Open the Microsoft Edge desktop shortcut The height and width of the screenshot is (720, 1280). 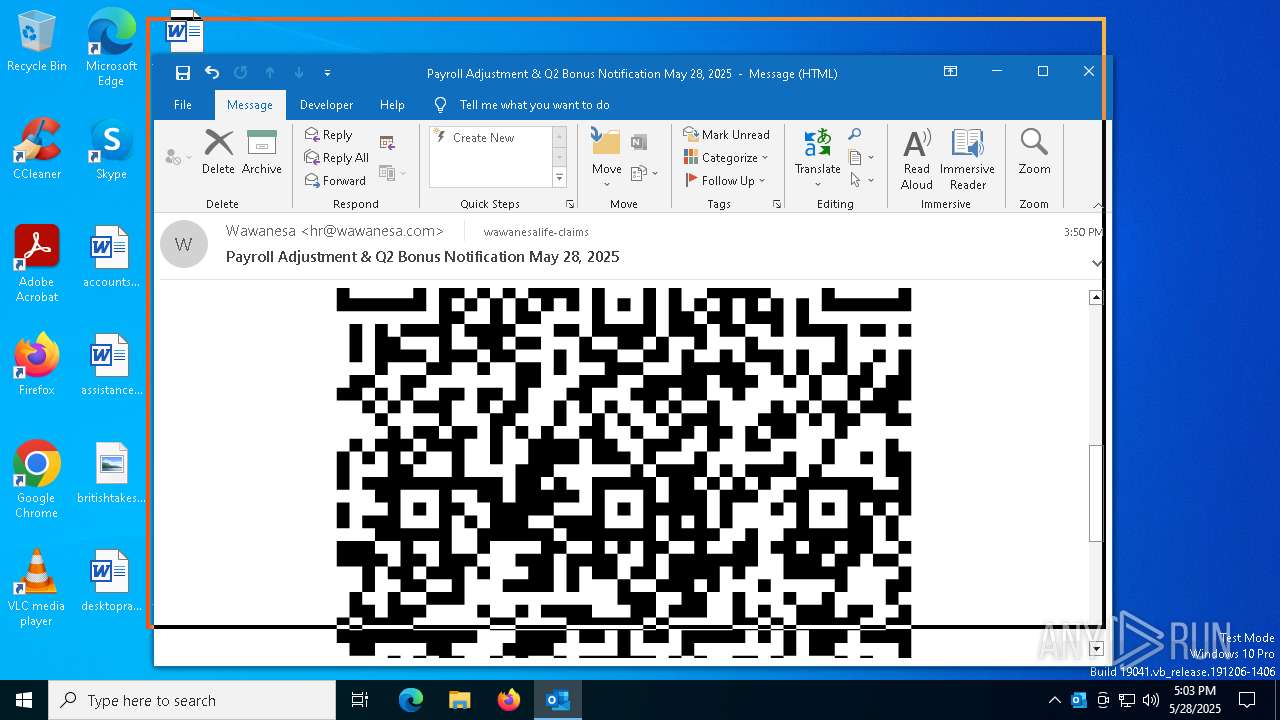(111, 48)
